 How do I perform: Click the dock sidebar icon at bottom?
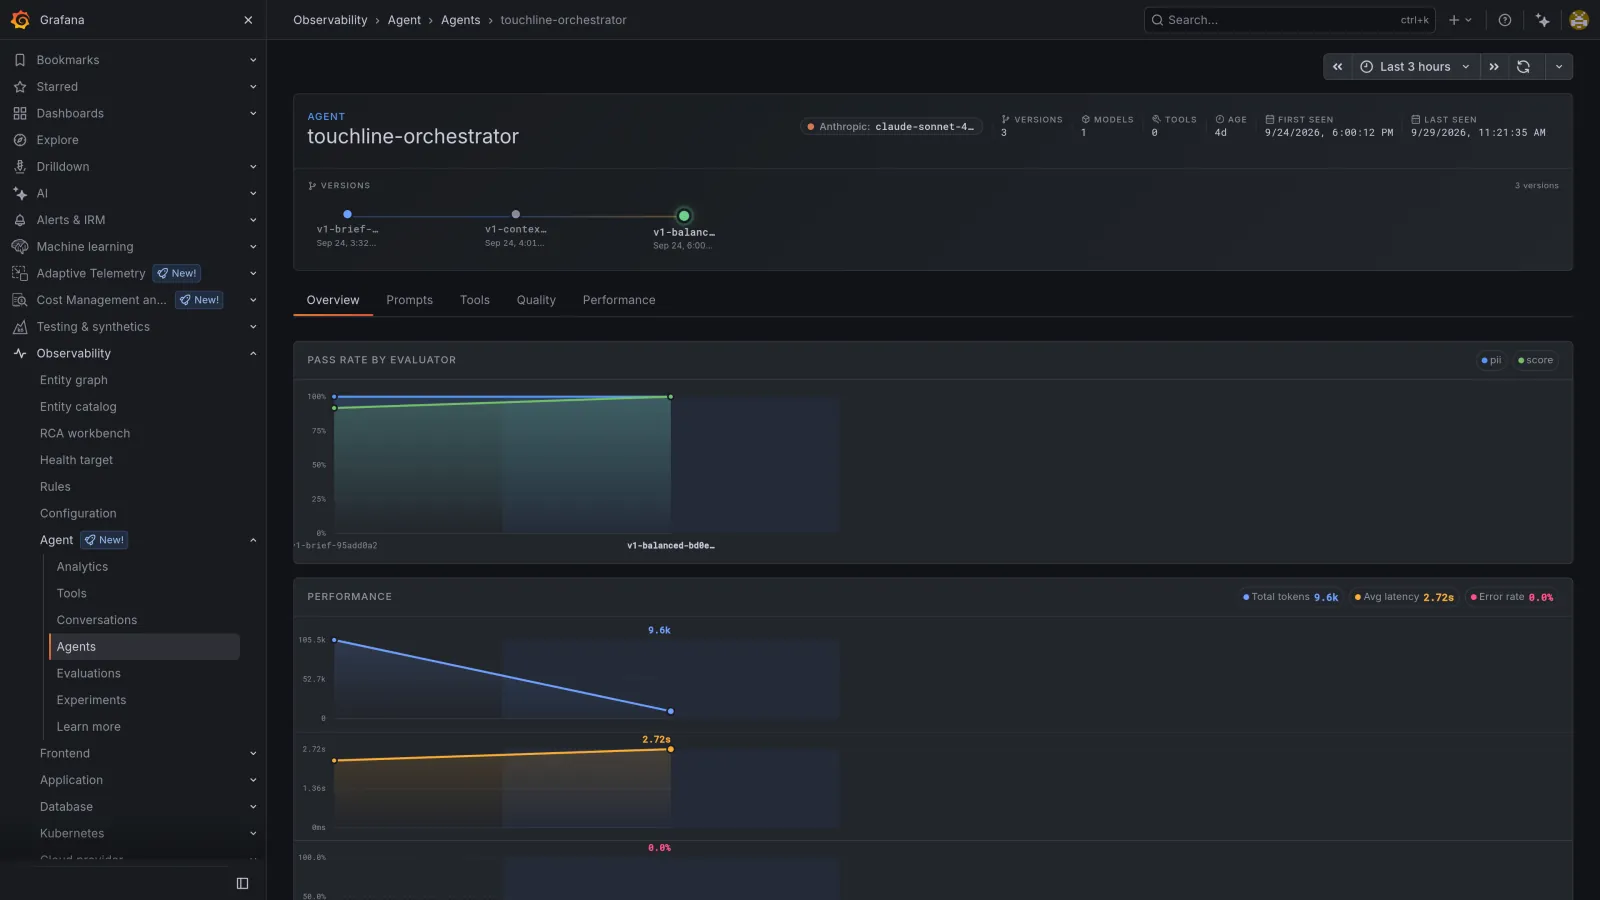[x=242, y=883]
